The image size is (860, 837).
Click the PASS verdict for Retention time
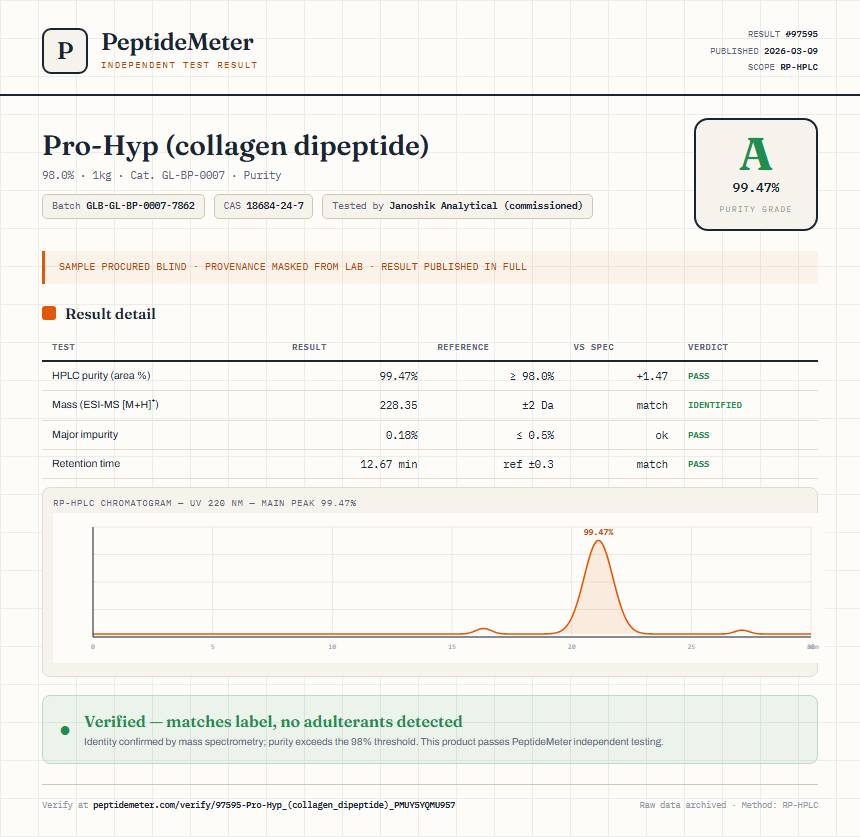(x=699, y=465)
